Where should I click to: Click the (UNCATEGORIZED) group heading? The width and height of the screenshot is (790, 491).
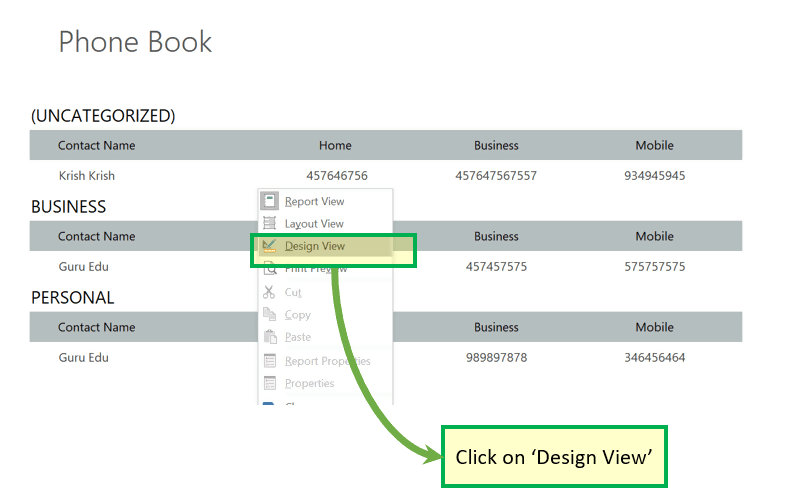103,116
